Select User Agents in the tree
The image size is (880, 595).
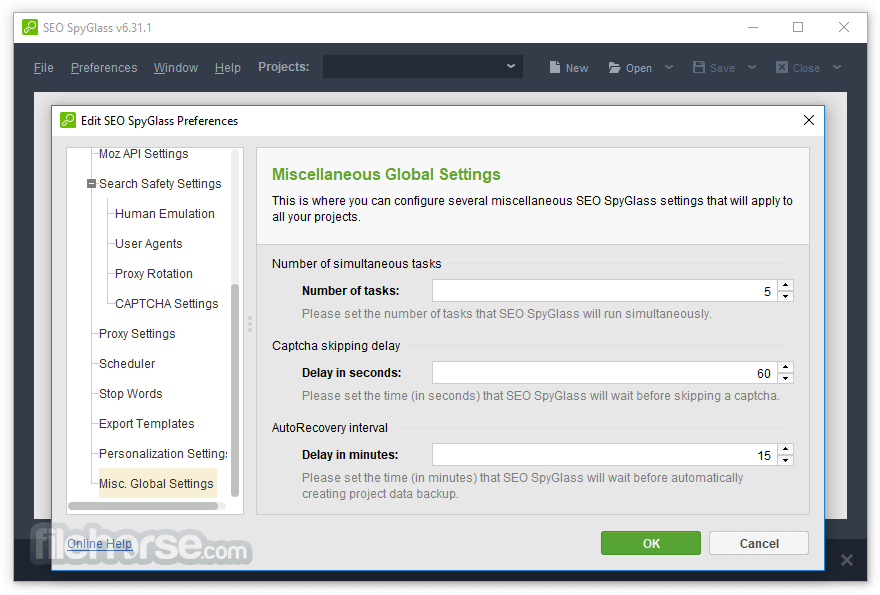pyautogui.click(x=149, y=244)
